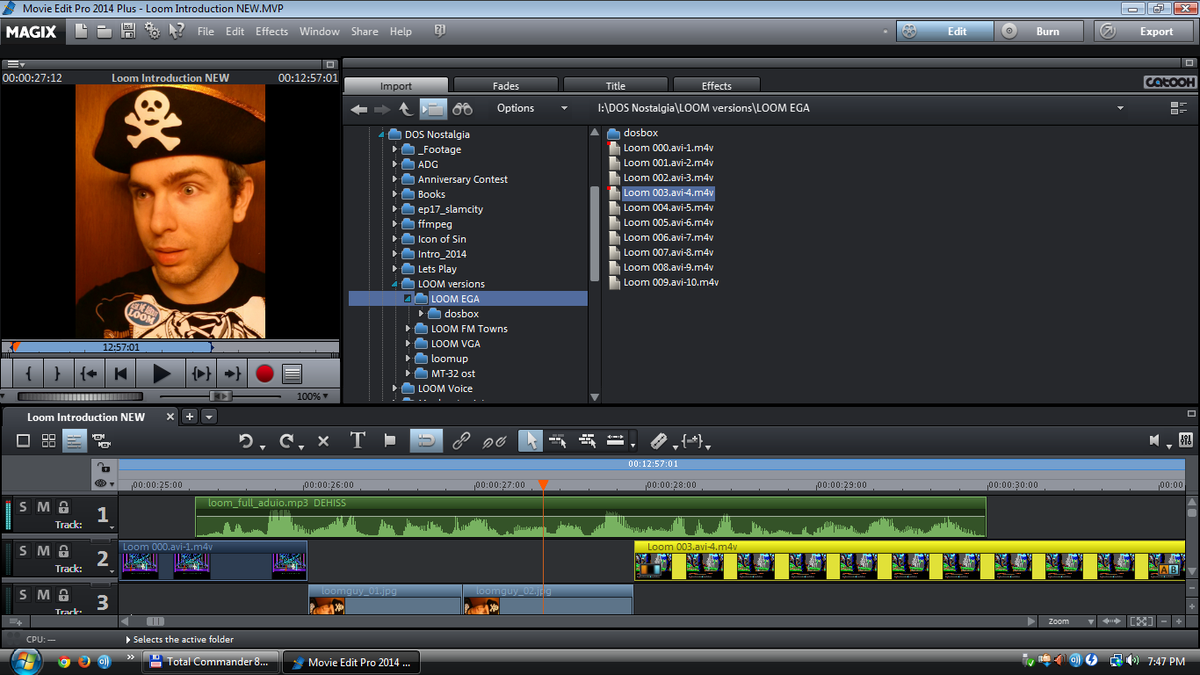Open the Share menu
Screen dimensions: 1200x675
point(365,31)
